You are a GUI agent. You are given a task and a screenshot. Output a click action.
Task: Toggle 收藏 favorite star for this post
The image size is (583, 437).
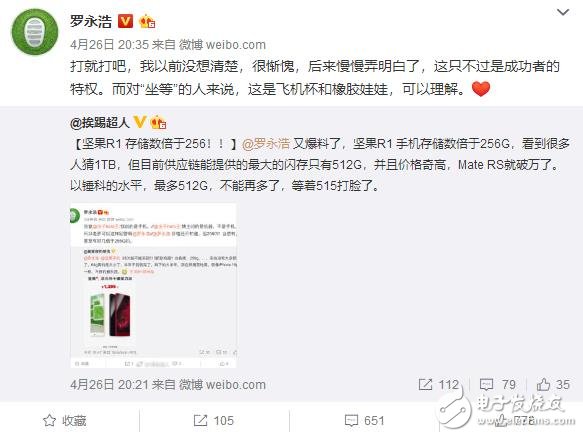point(65,421)
